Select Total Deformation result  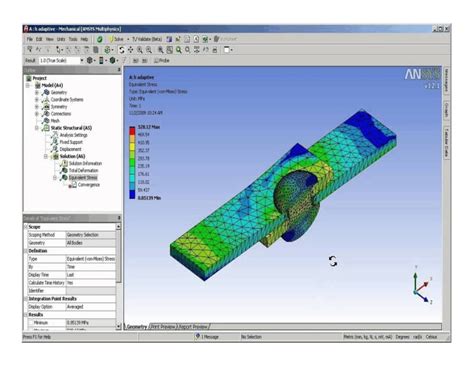point(83,170)
